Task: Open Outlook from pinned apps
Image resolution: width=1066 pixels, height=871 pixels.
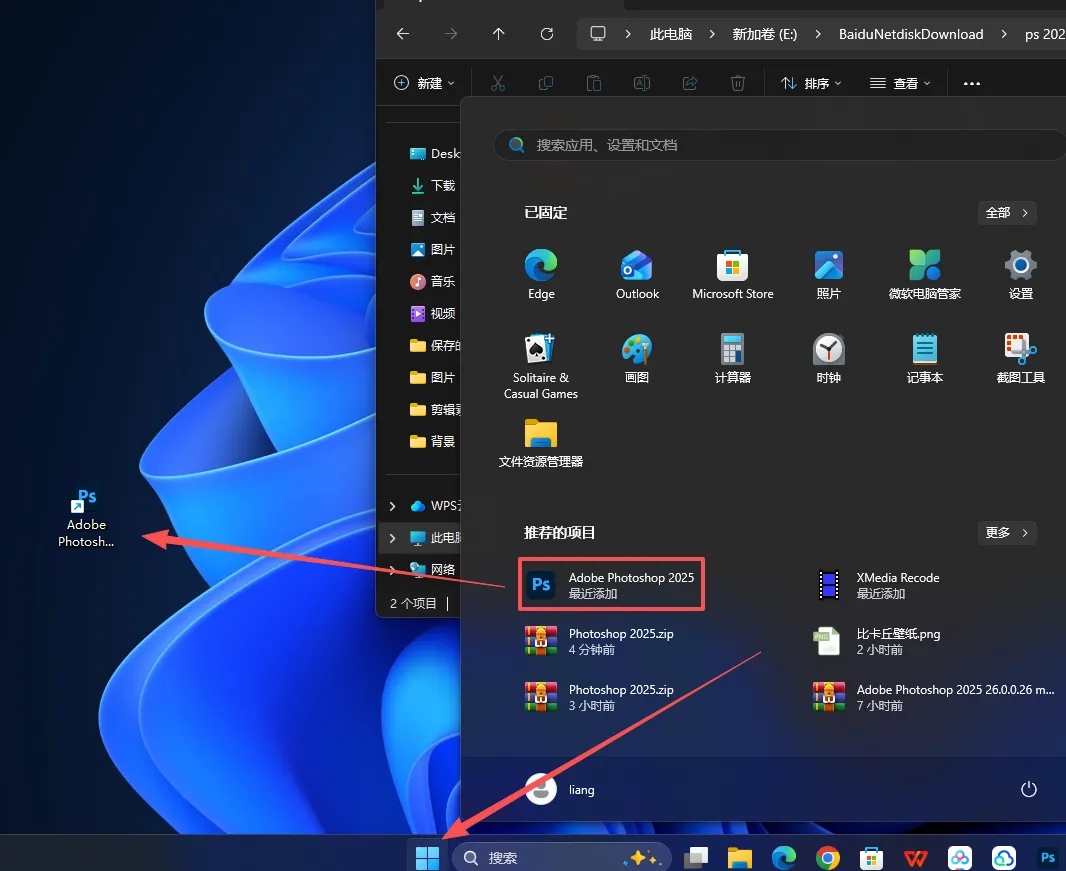Action: click(x=637, y=275)
